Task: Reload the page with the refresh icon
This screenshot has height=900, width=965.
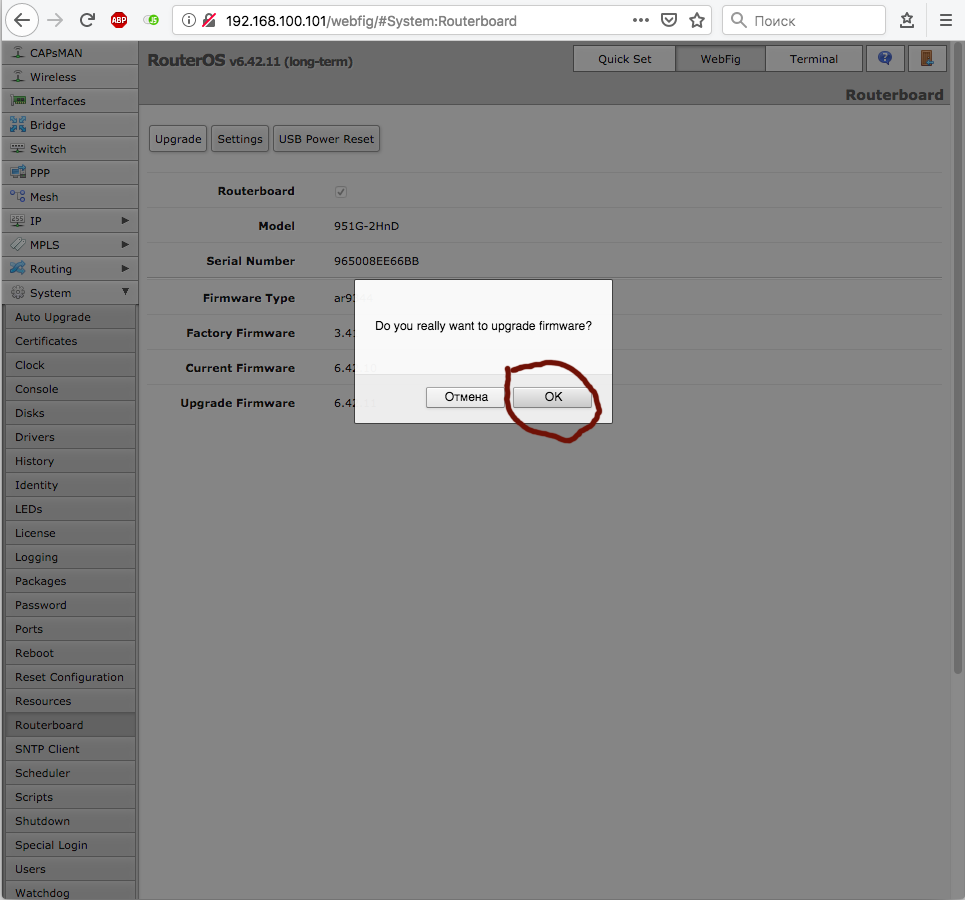Action: [x=87, y=20]
